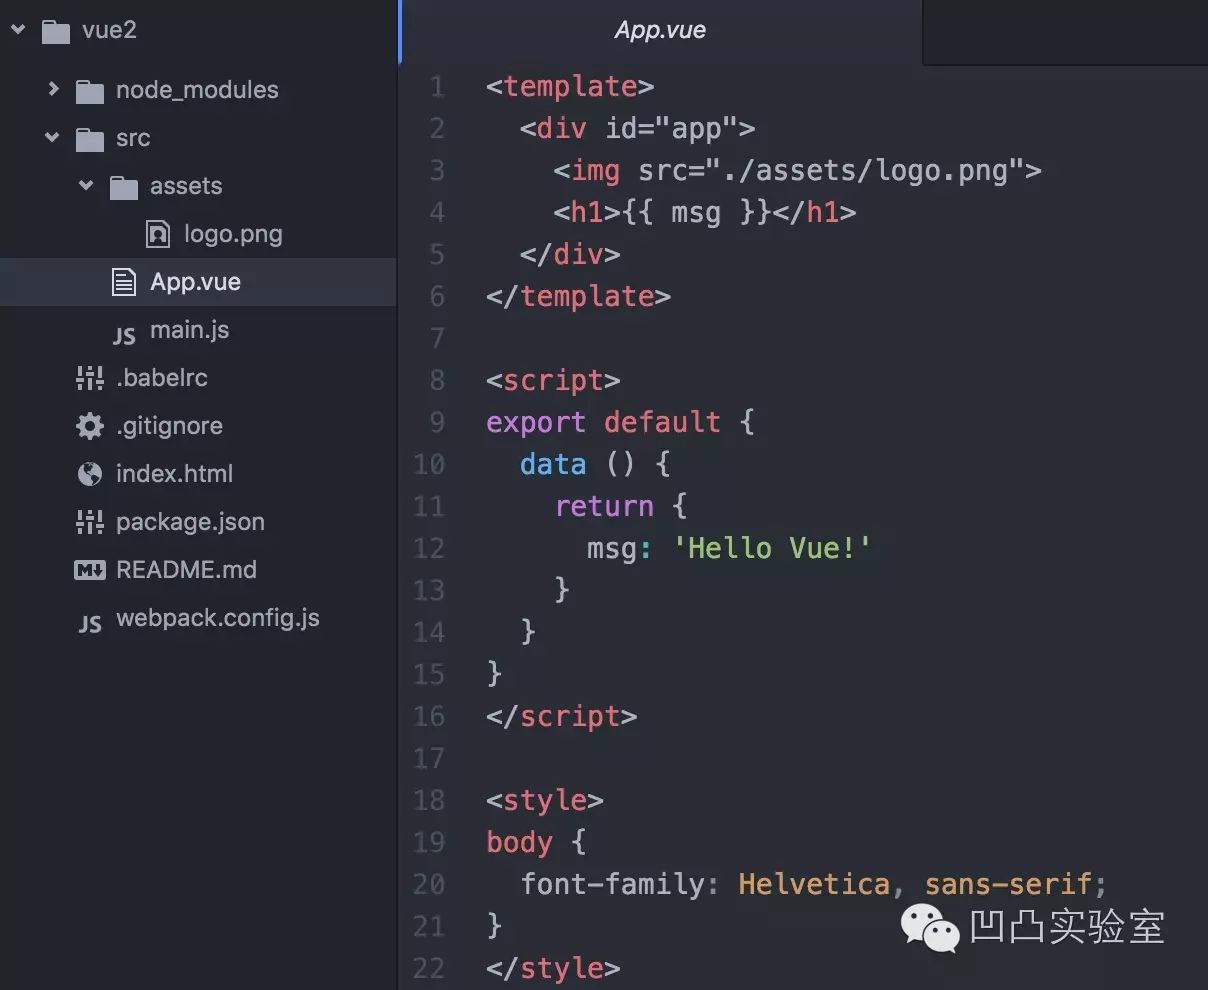Click the default keyword
The height and width of the screenshot is (990, 1208).
[x=662, y=423]
